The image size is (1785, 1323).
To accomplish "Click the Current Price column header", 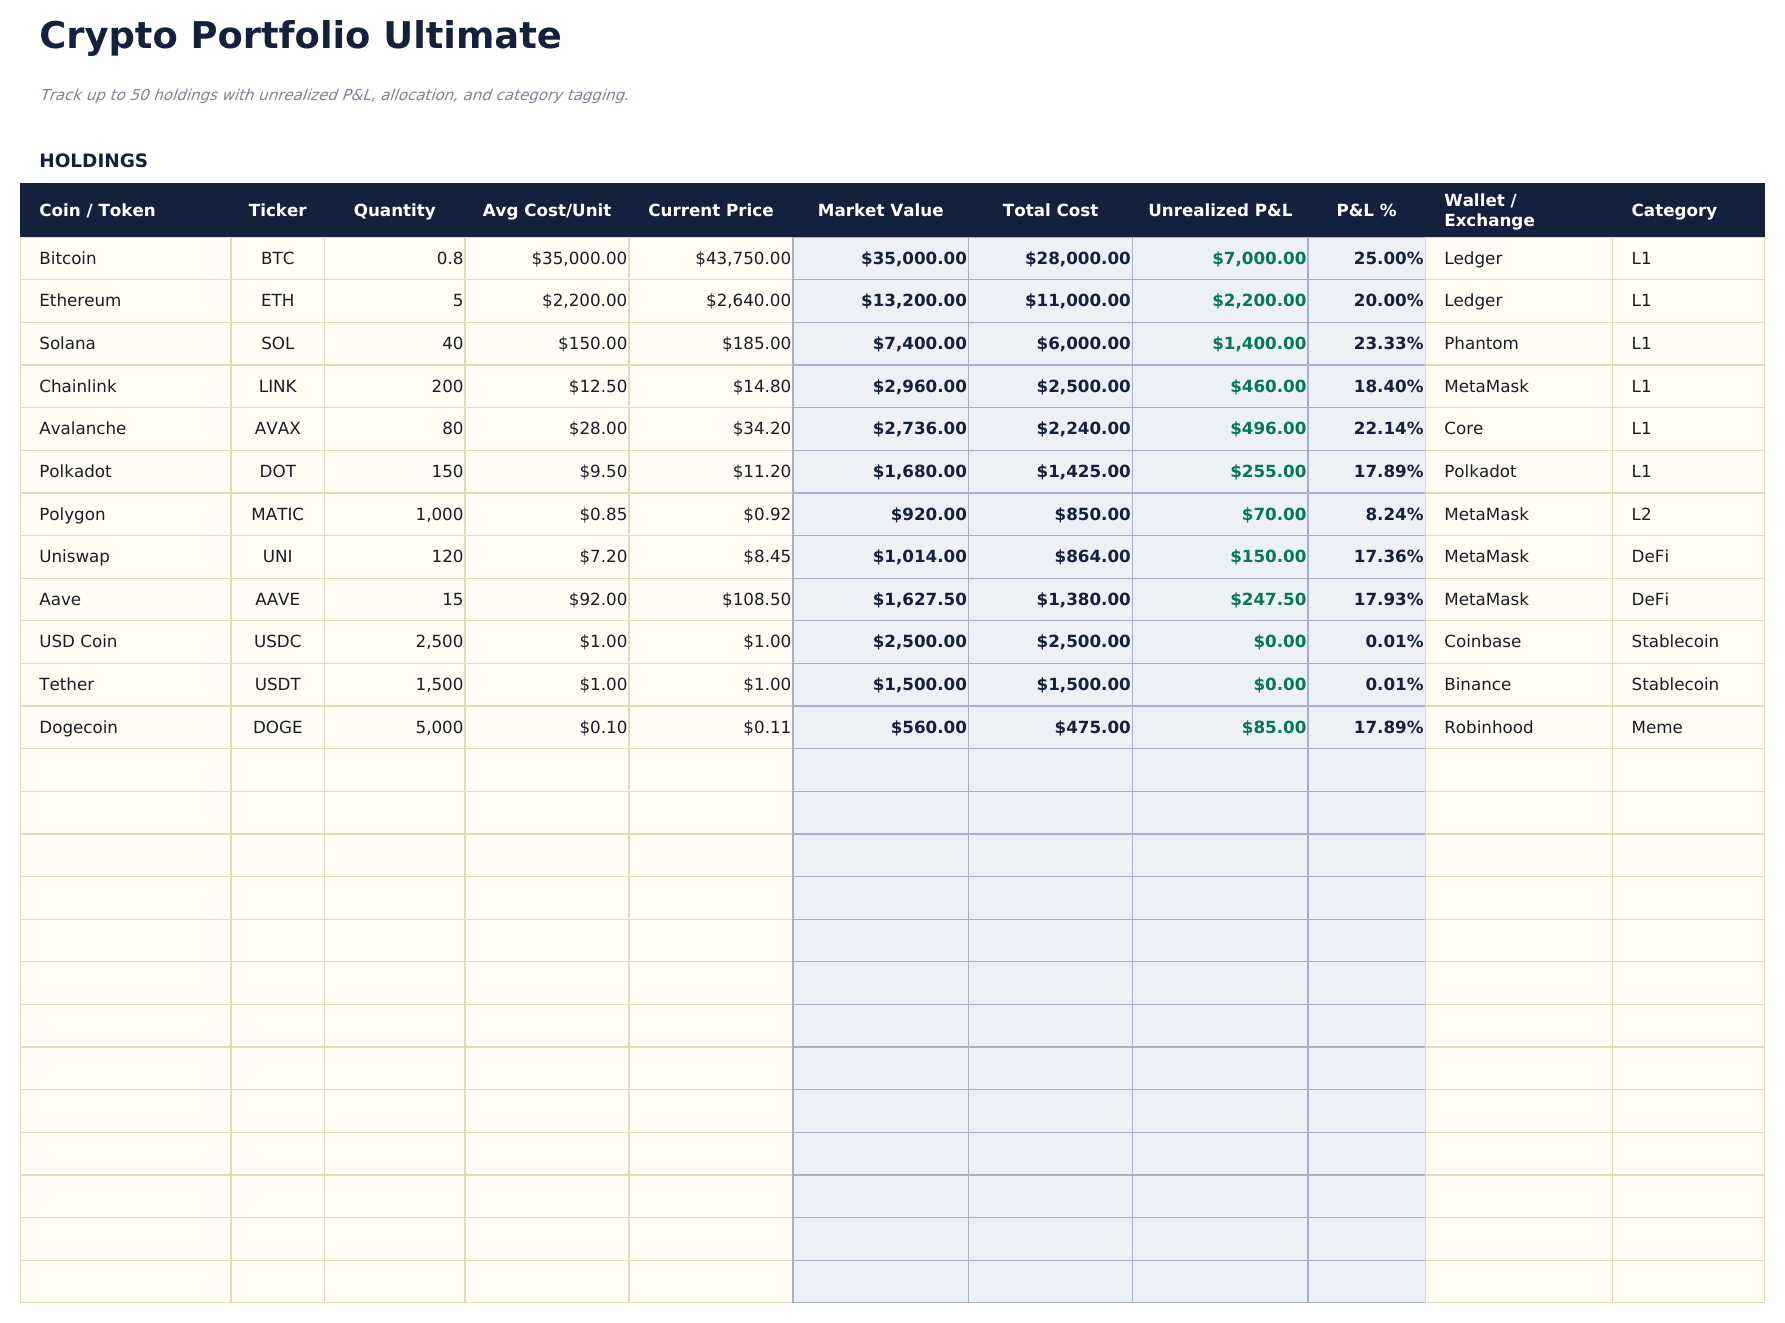I will [711, 210].
